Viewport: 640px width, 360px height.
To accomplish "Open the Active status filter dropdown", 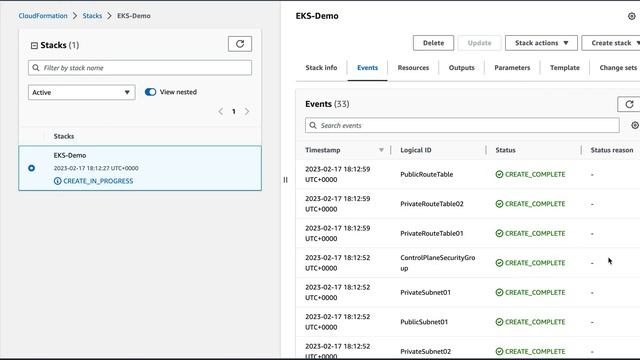I will point(82,92).
